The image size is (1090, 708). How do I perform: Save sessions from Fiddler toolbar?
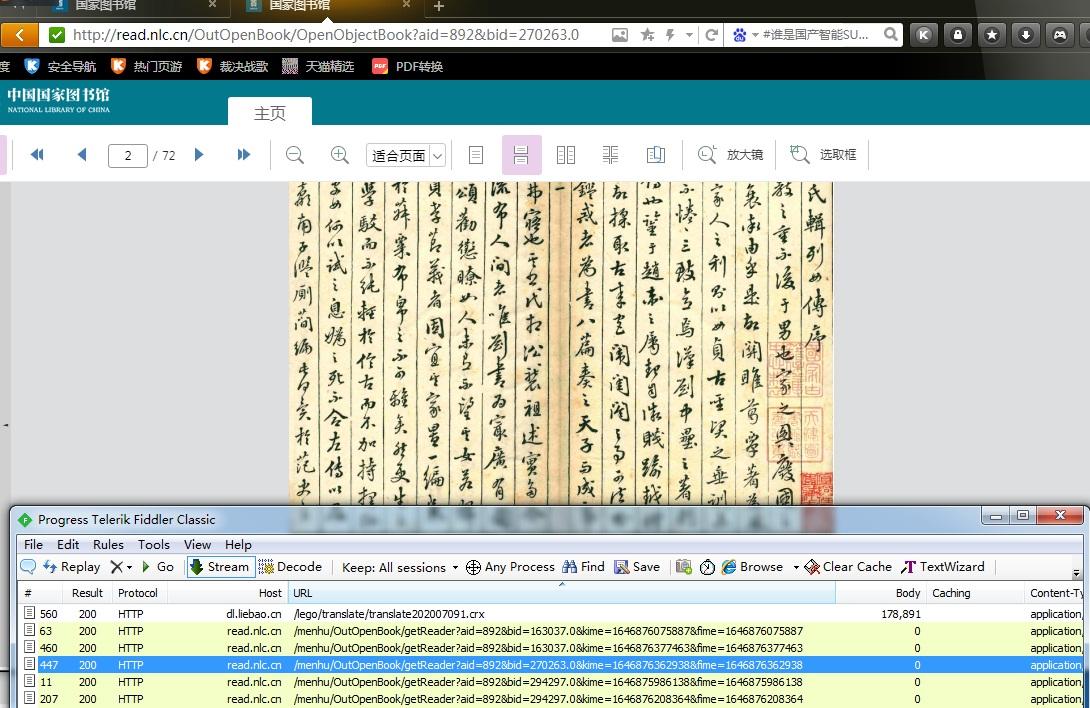(637, 567)
